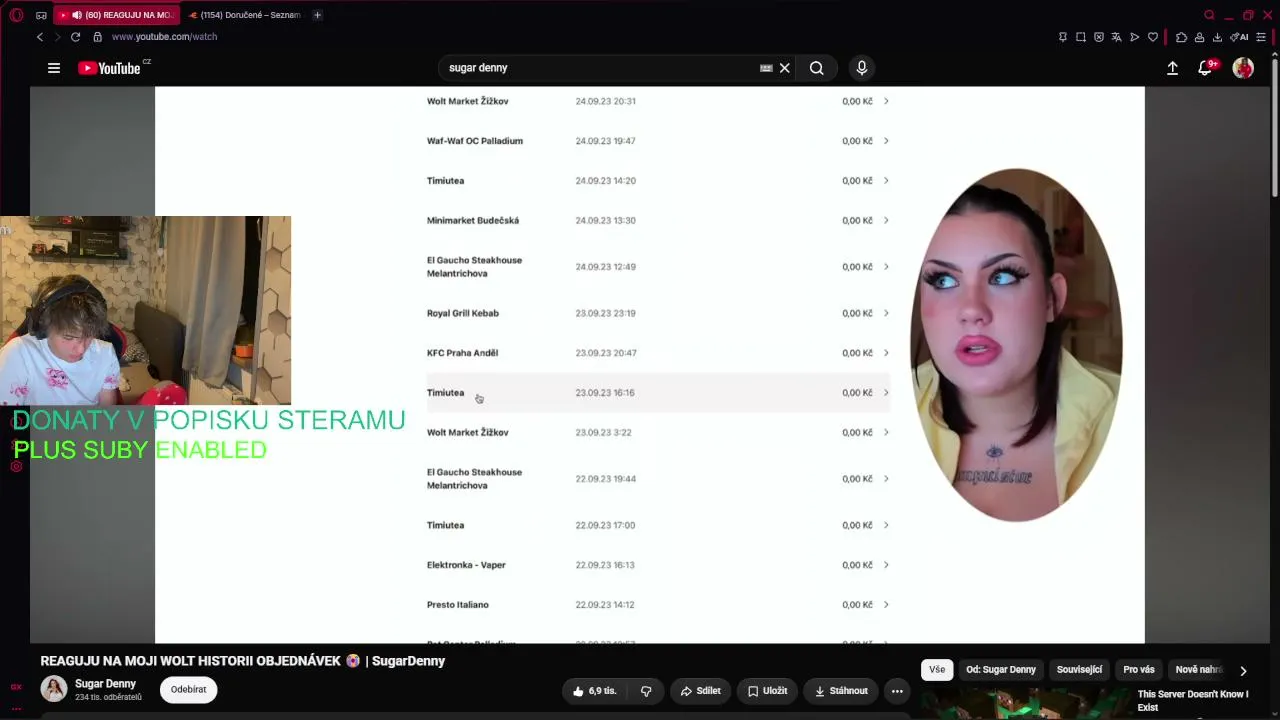Open browser extensions puzzle icon
The image size is (1280, 720).
(x=1181, y=37)
